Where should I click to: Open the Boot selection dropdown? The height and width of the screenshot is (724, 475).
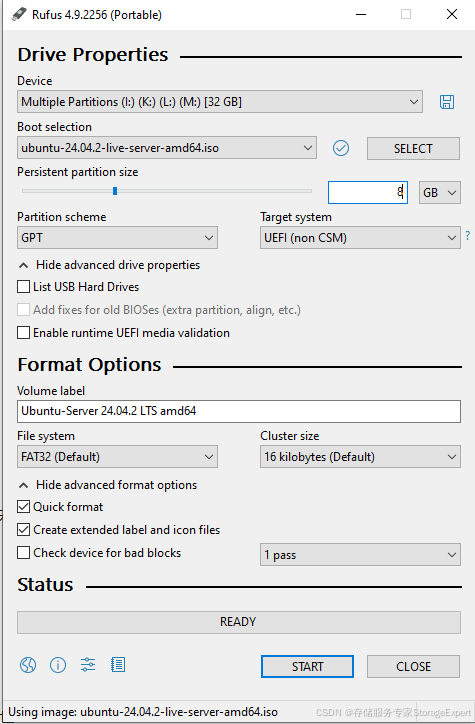[167, 148]
